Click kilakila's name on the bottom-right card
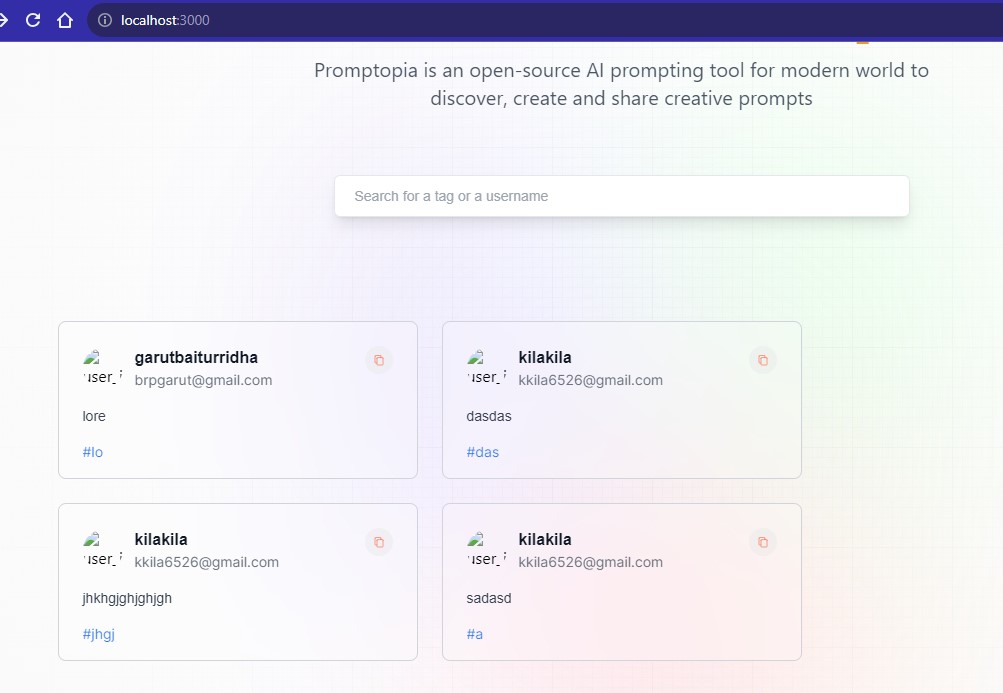Viewport: 1003px width, 693px height. click(x=544, y=539)
